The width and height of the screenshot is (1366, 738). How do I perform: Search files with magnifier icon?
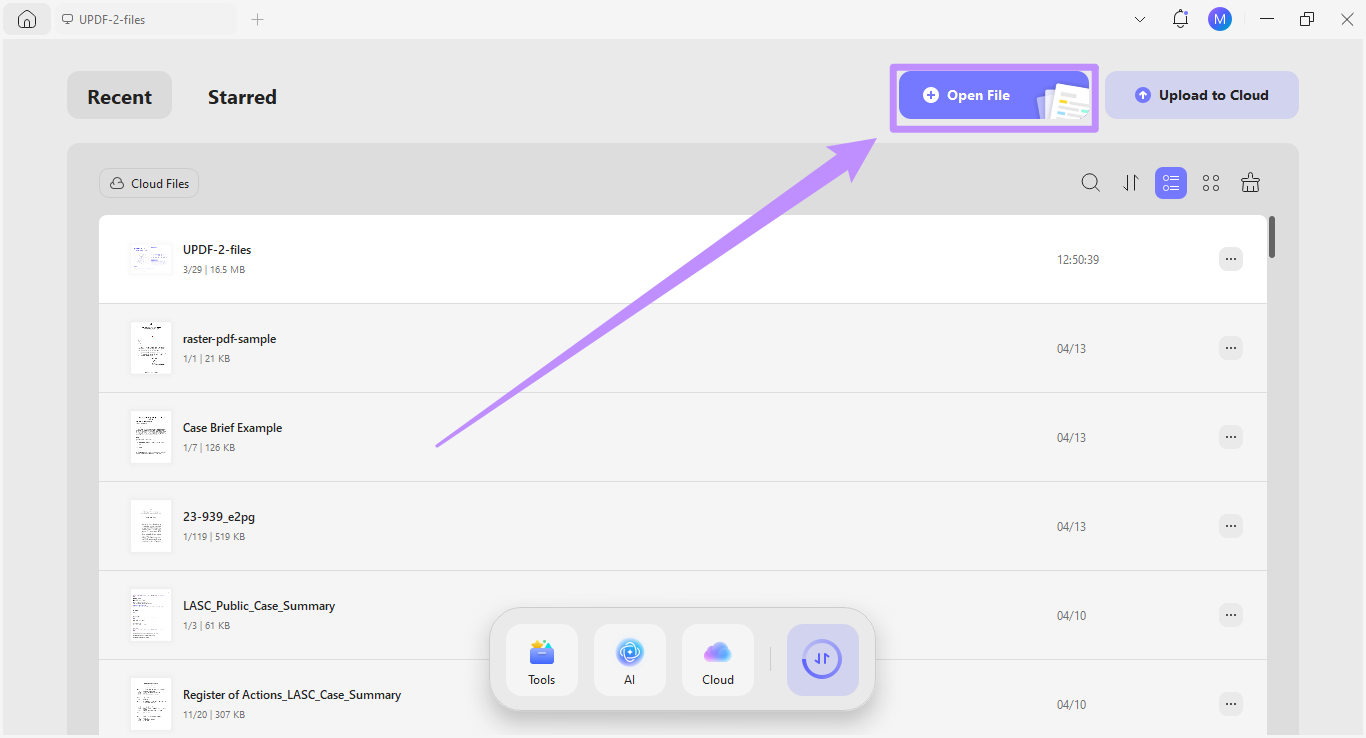coord(1091,183)
